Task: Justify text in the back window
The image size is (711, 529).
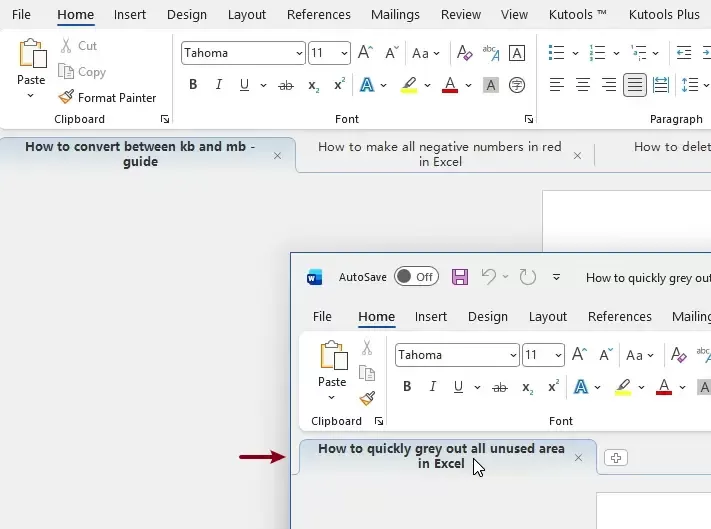Action: [635, 85]
